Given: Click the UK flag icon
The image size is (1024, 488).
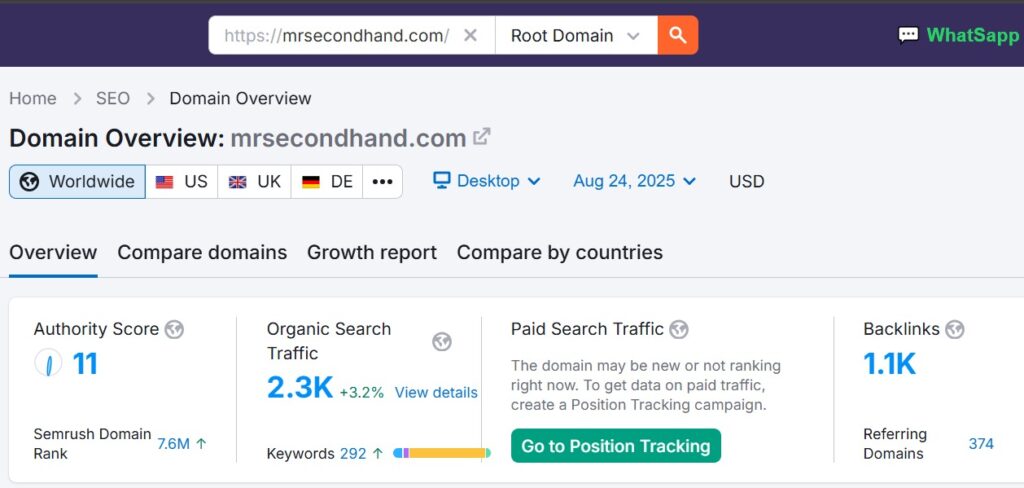Looking at the screenshot, I should pyautogui.click(x=238, y=182).
